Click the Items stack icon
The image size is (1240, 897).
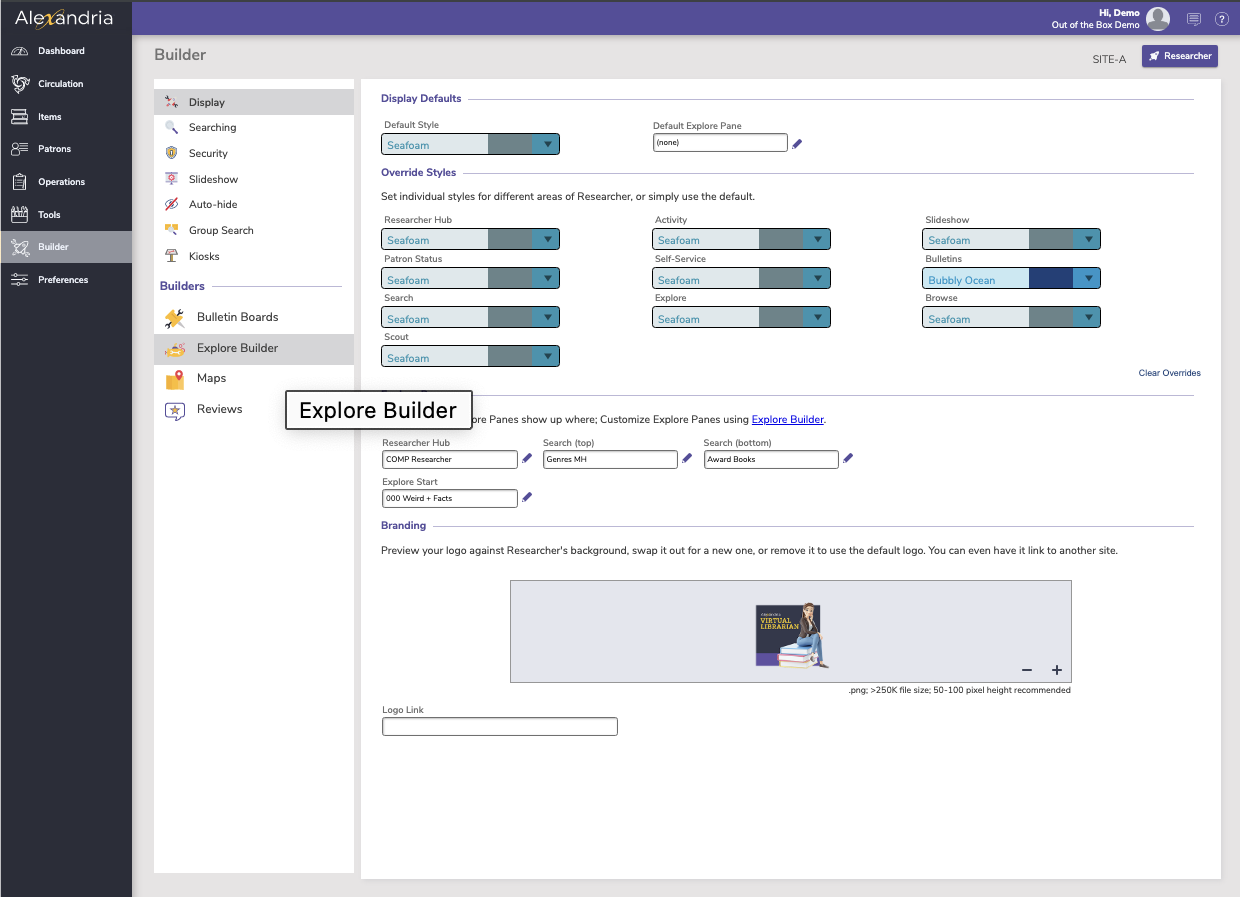click(x=19, y=117)
